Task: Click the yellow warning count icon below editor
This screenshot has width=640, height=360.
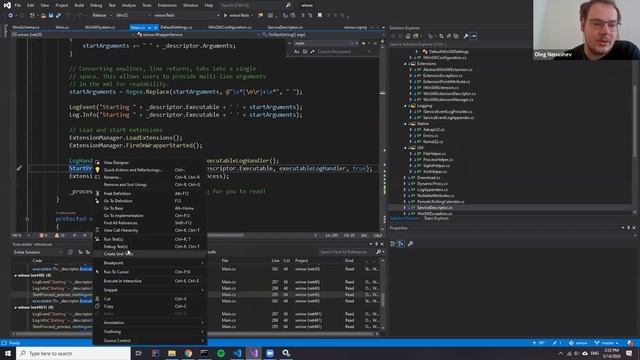Action: pyautogui.click(x=57, y=236)
